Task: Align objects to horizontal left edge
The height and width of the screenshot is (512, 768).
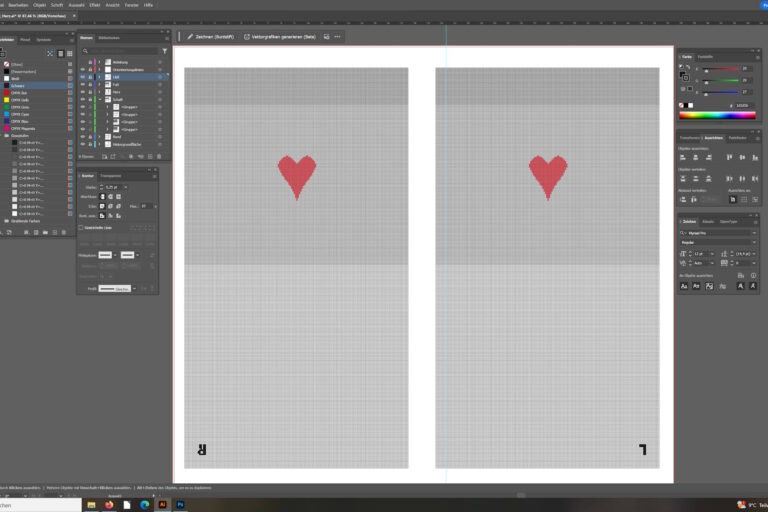Action: pos(683,157)
